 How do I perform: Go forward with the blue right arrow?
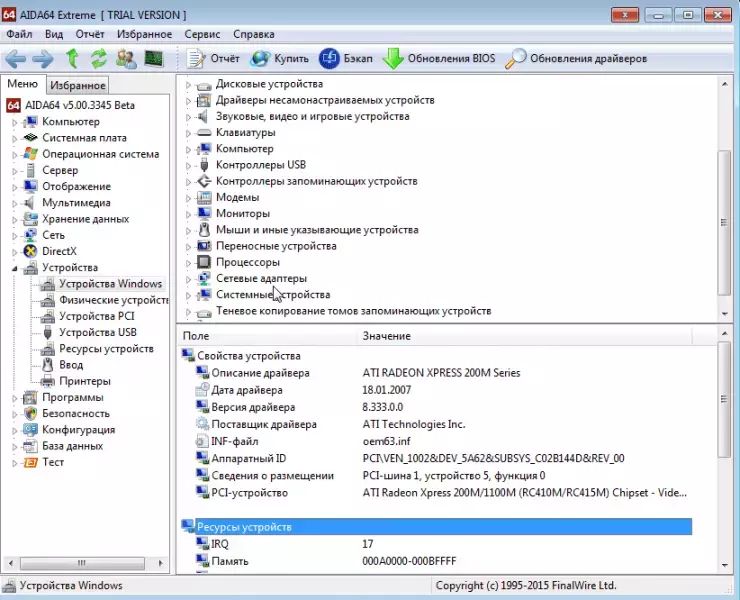[x=43, y=59]
